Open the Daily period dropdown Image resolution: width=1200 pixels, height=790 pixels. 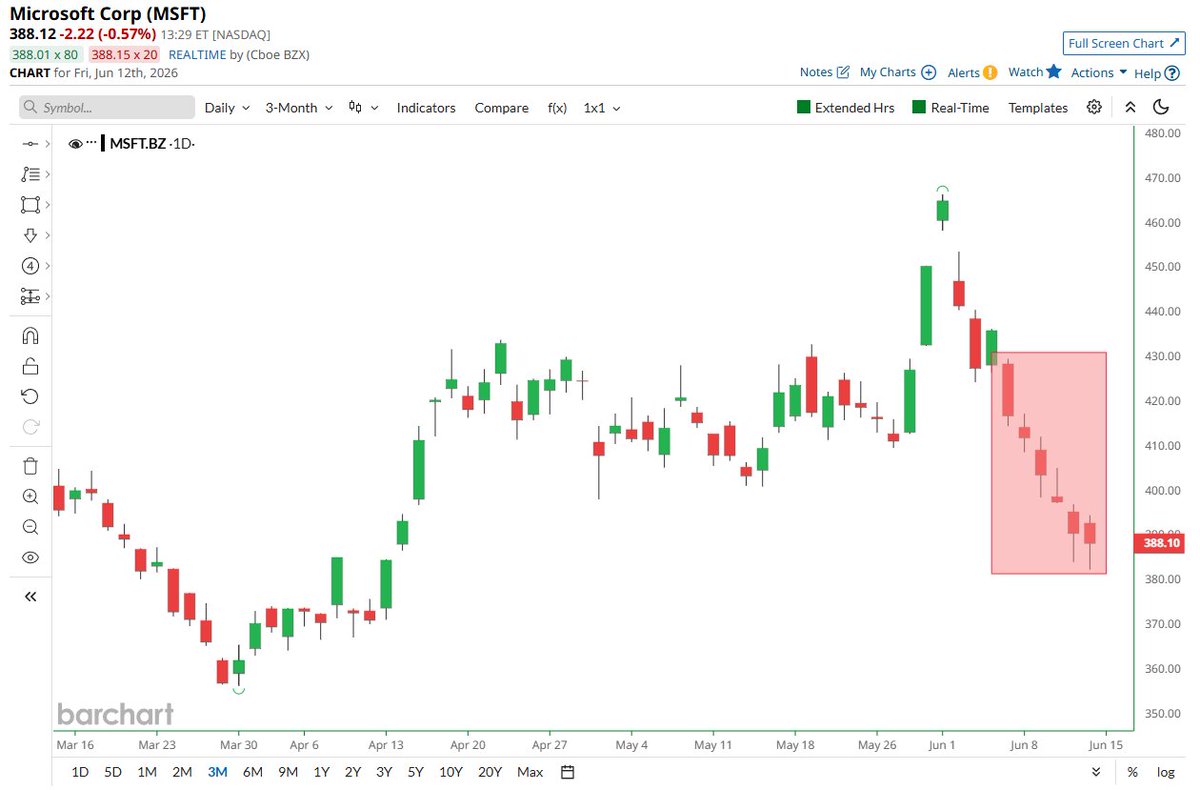[227, 108]
